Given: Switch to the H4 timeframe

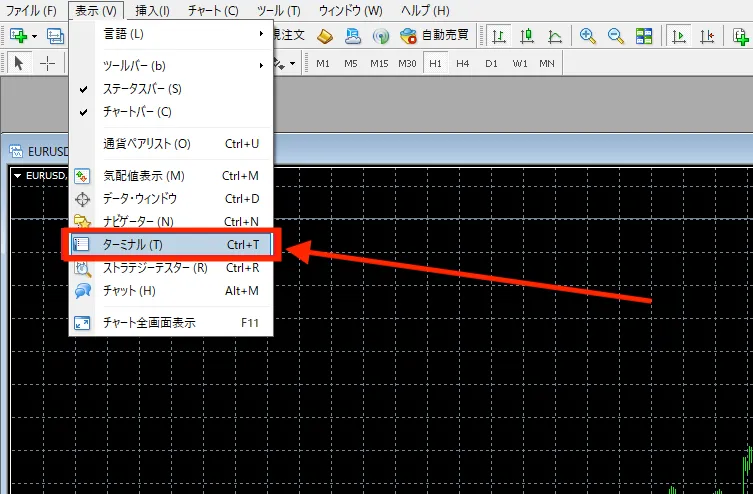Looking at the screenshot, I should click(x=463, y=63).
